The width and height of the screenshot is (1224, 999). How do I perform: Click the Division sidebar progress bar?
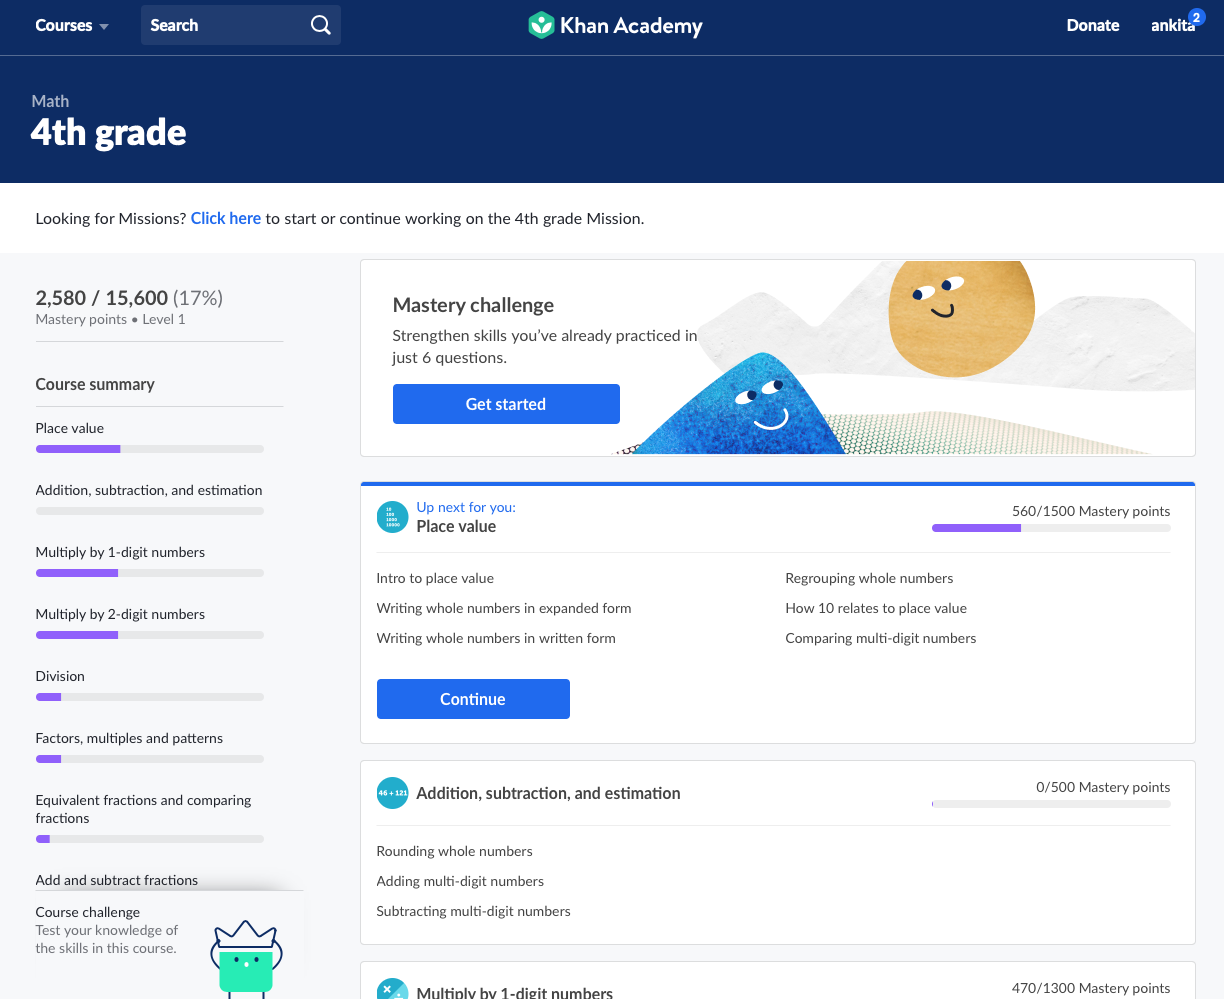click(150, 697)
